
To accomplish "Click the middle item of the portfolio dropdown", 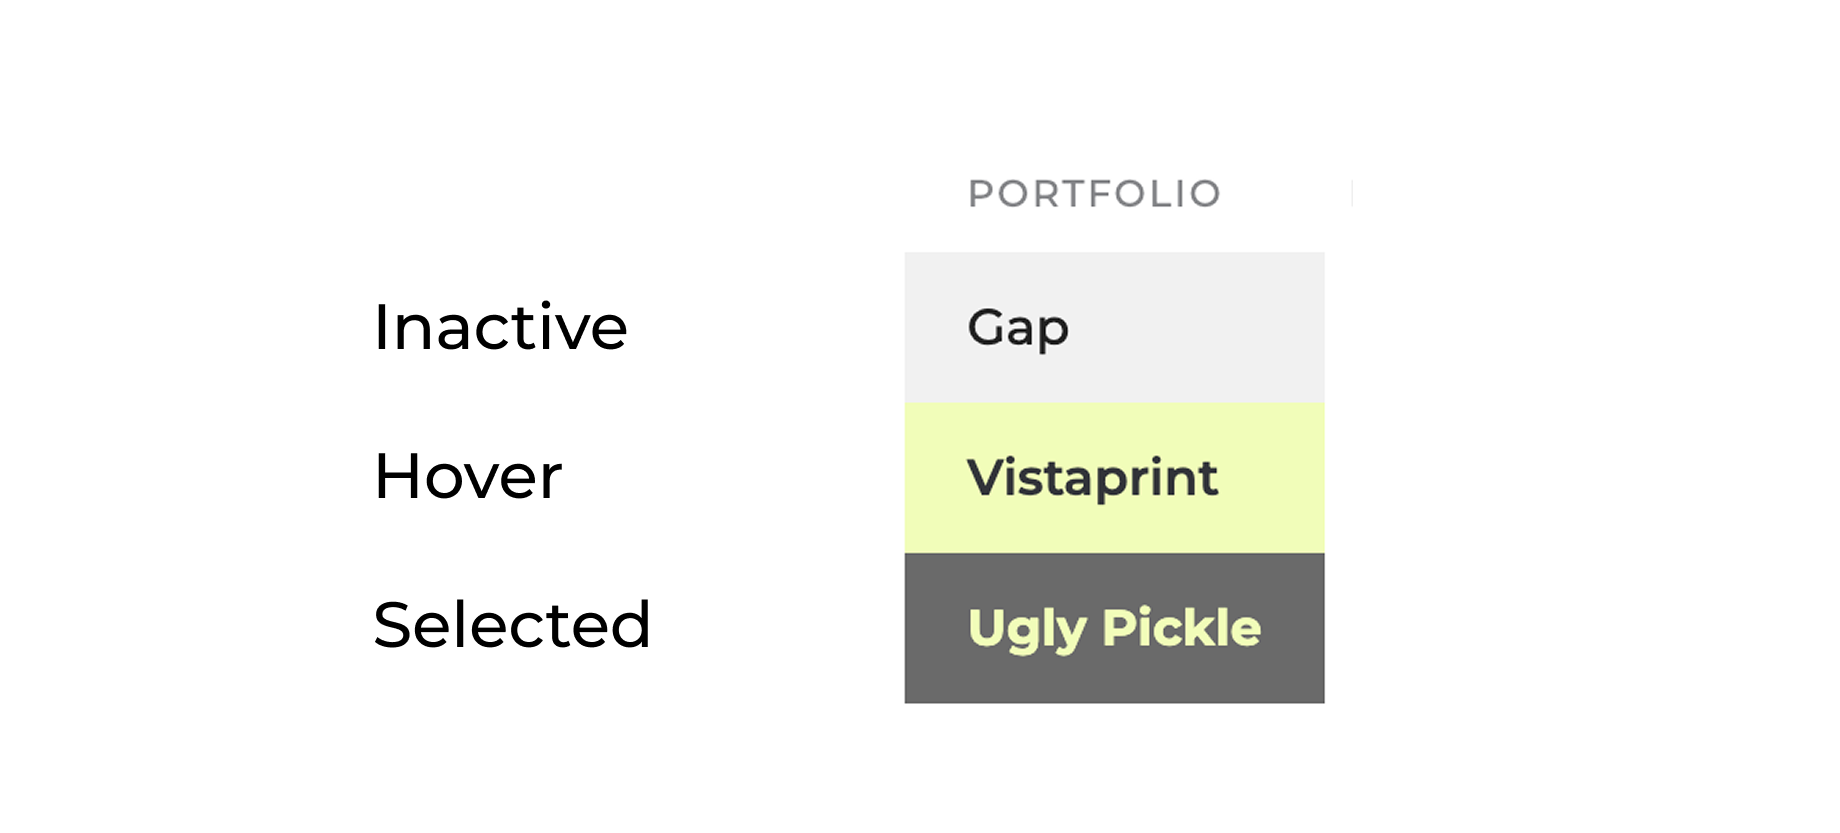I will [1113, 478].
